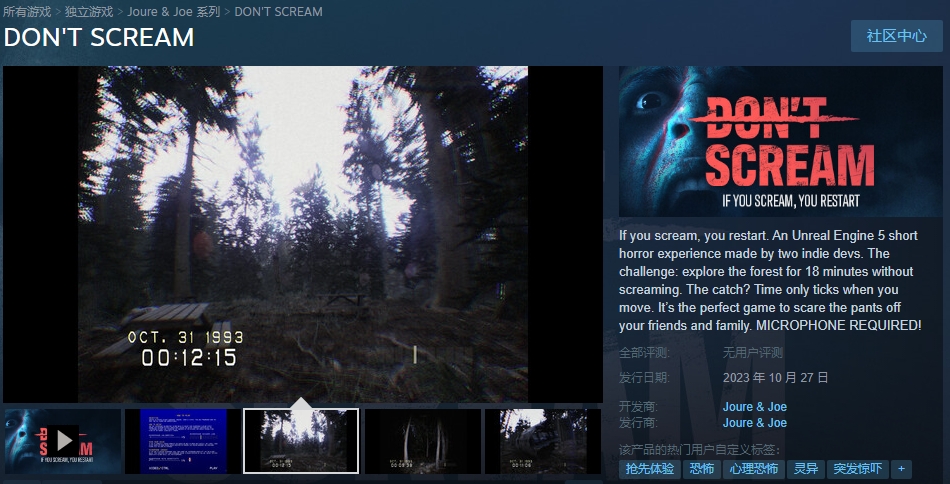Add a tag with the plus button
Viewport: 950px width, 484px height.
tap(901, 469)
